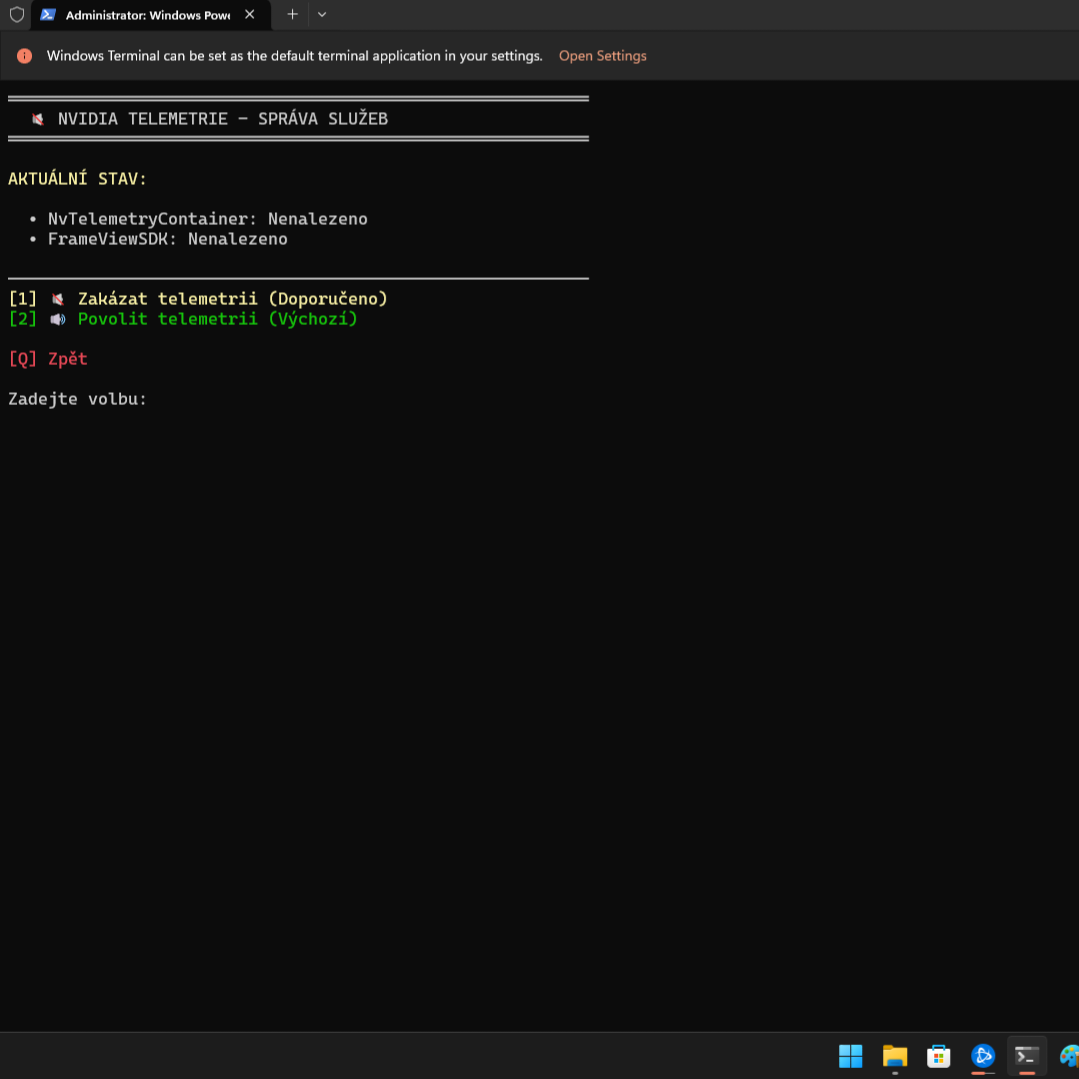Click the muted speaker icon beside option 1
1079x1079 pixels.
coord(58,299)
